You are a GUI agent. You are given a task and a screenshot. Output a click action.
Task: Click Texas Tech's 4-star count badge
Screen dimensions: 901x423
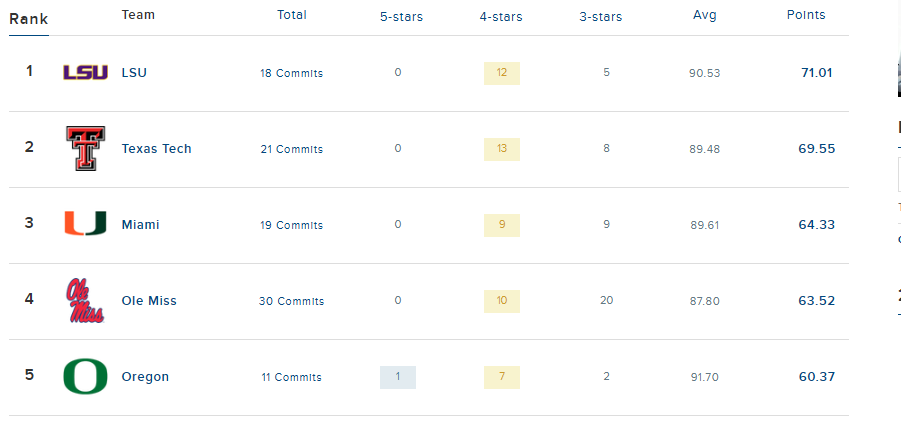pyautogui.click(x=501, y=149)
